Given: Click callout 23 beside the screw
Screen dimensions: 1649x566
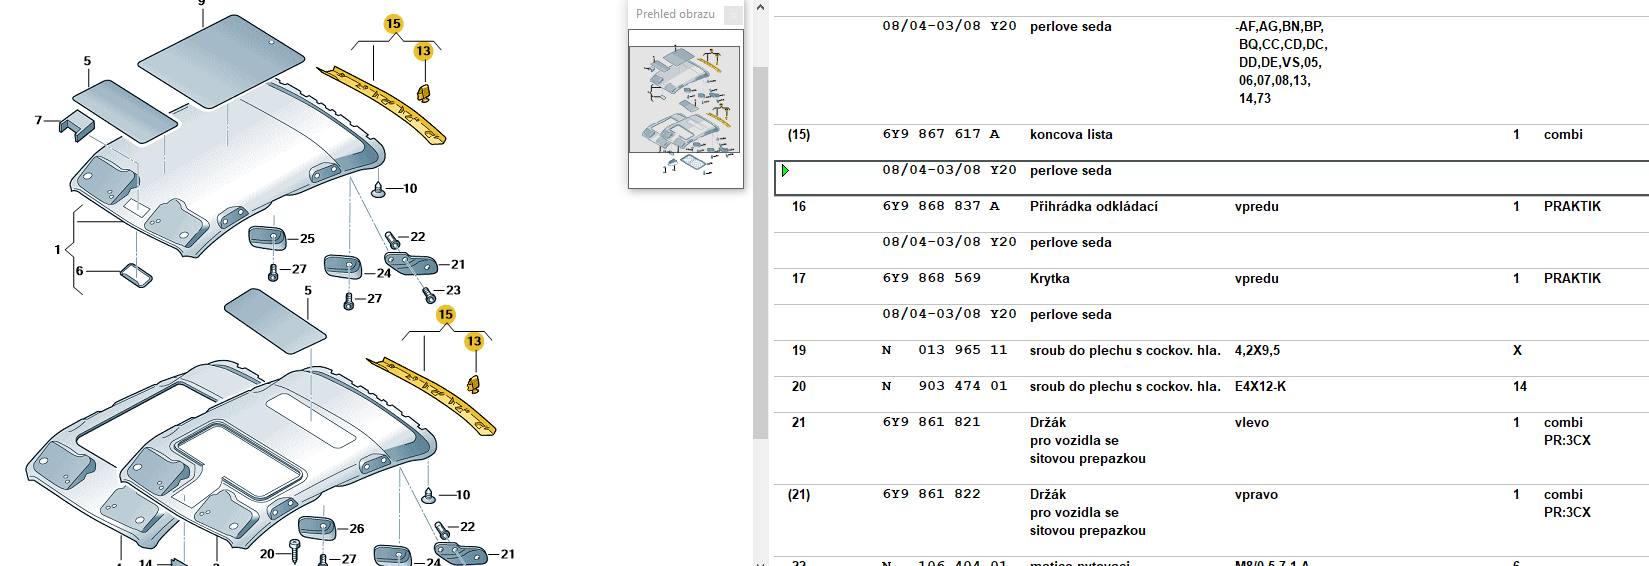Looking at the screenshot, I should pyautogui.click(x=453, y=291).
